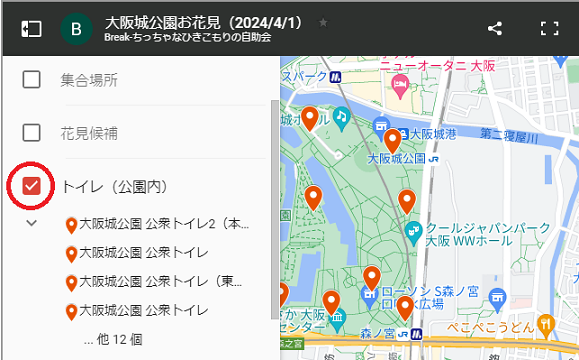The image size is (579, 360).
Task: Show more items via … 他 12 個
Action: [113, 339]
